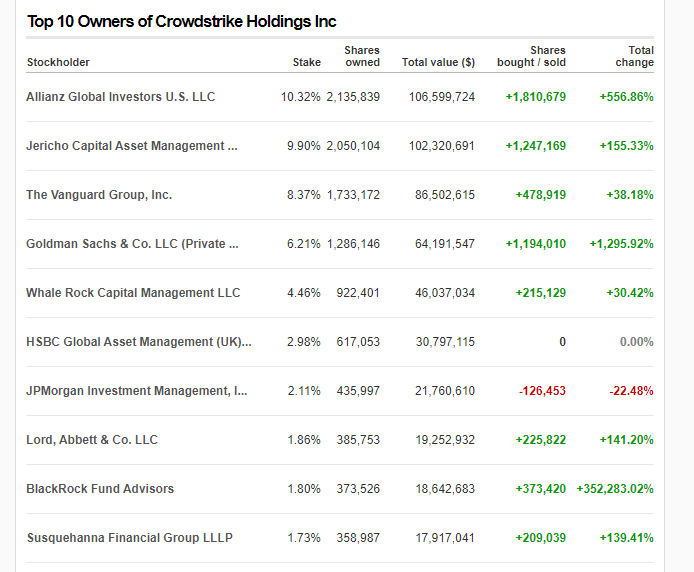
Task: Click the Stockholder column header
Action: [58, 62]
